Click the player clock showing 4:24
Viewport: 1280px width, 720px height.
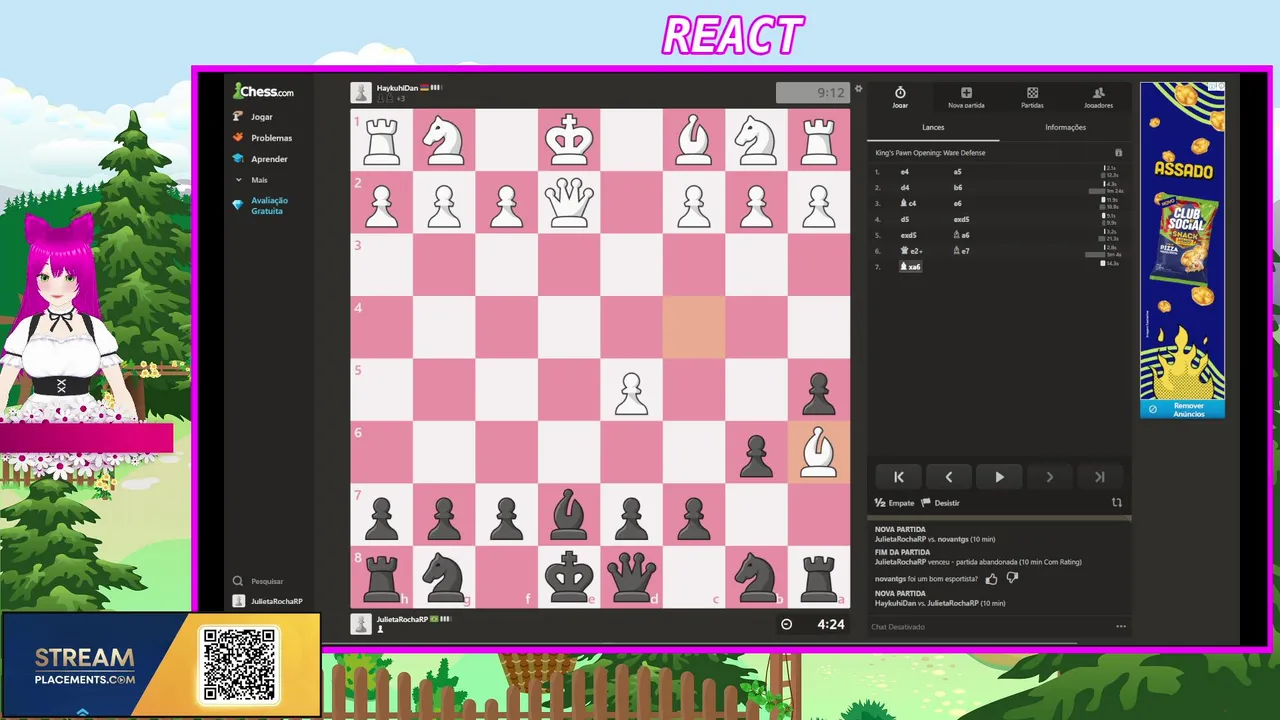(x=813, y=624)
